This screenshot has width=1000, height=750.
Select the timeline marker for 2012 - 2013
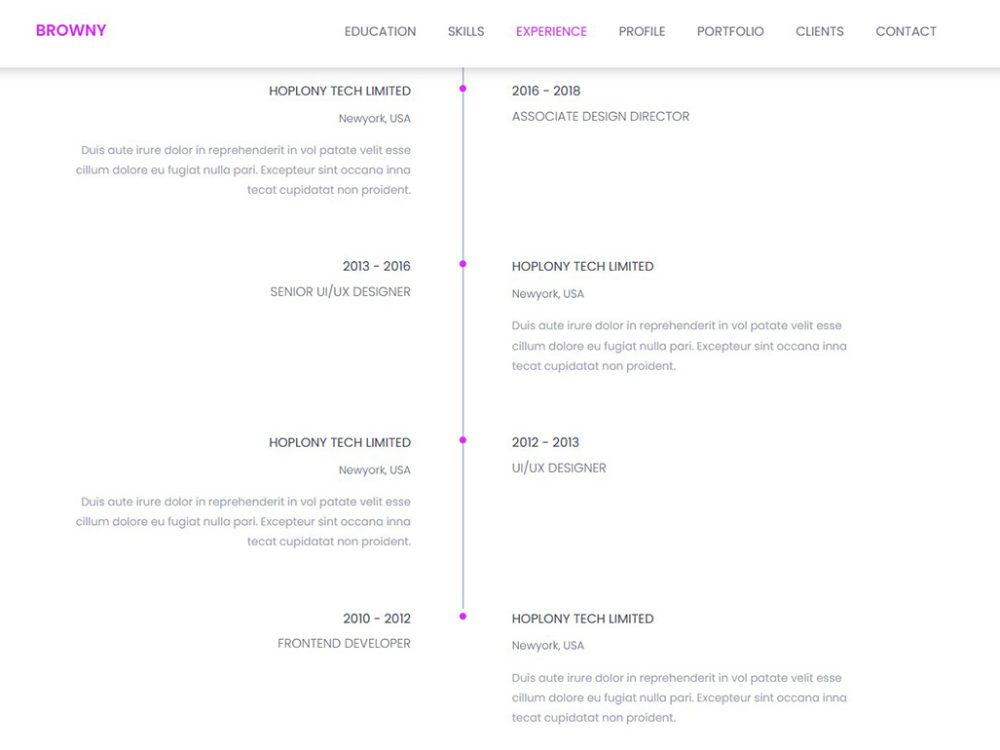coord(462,439)
